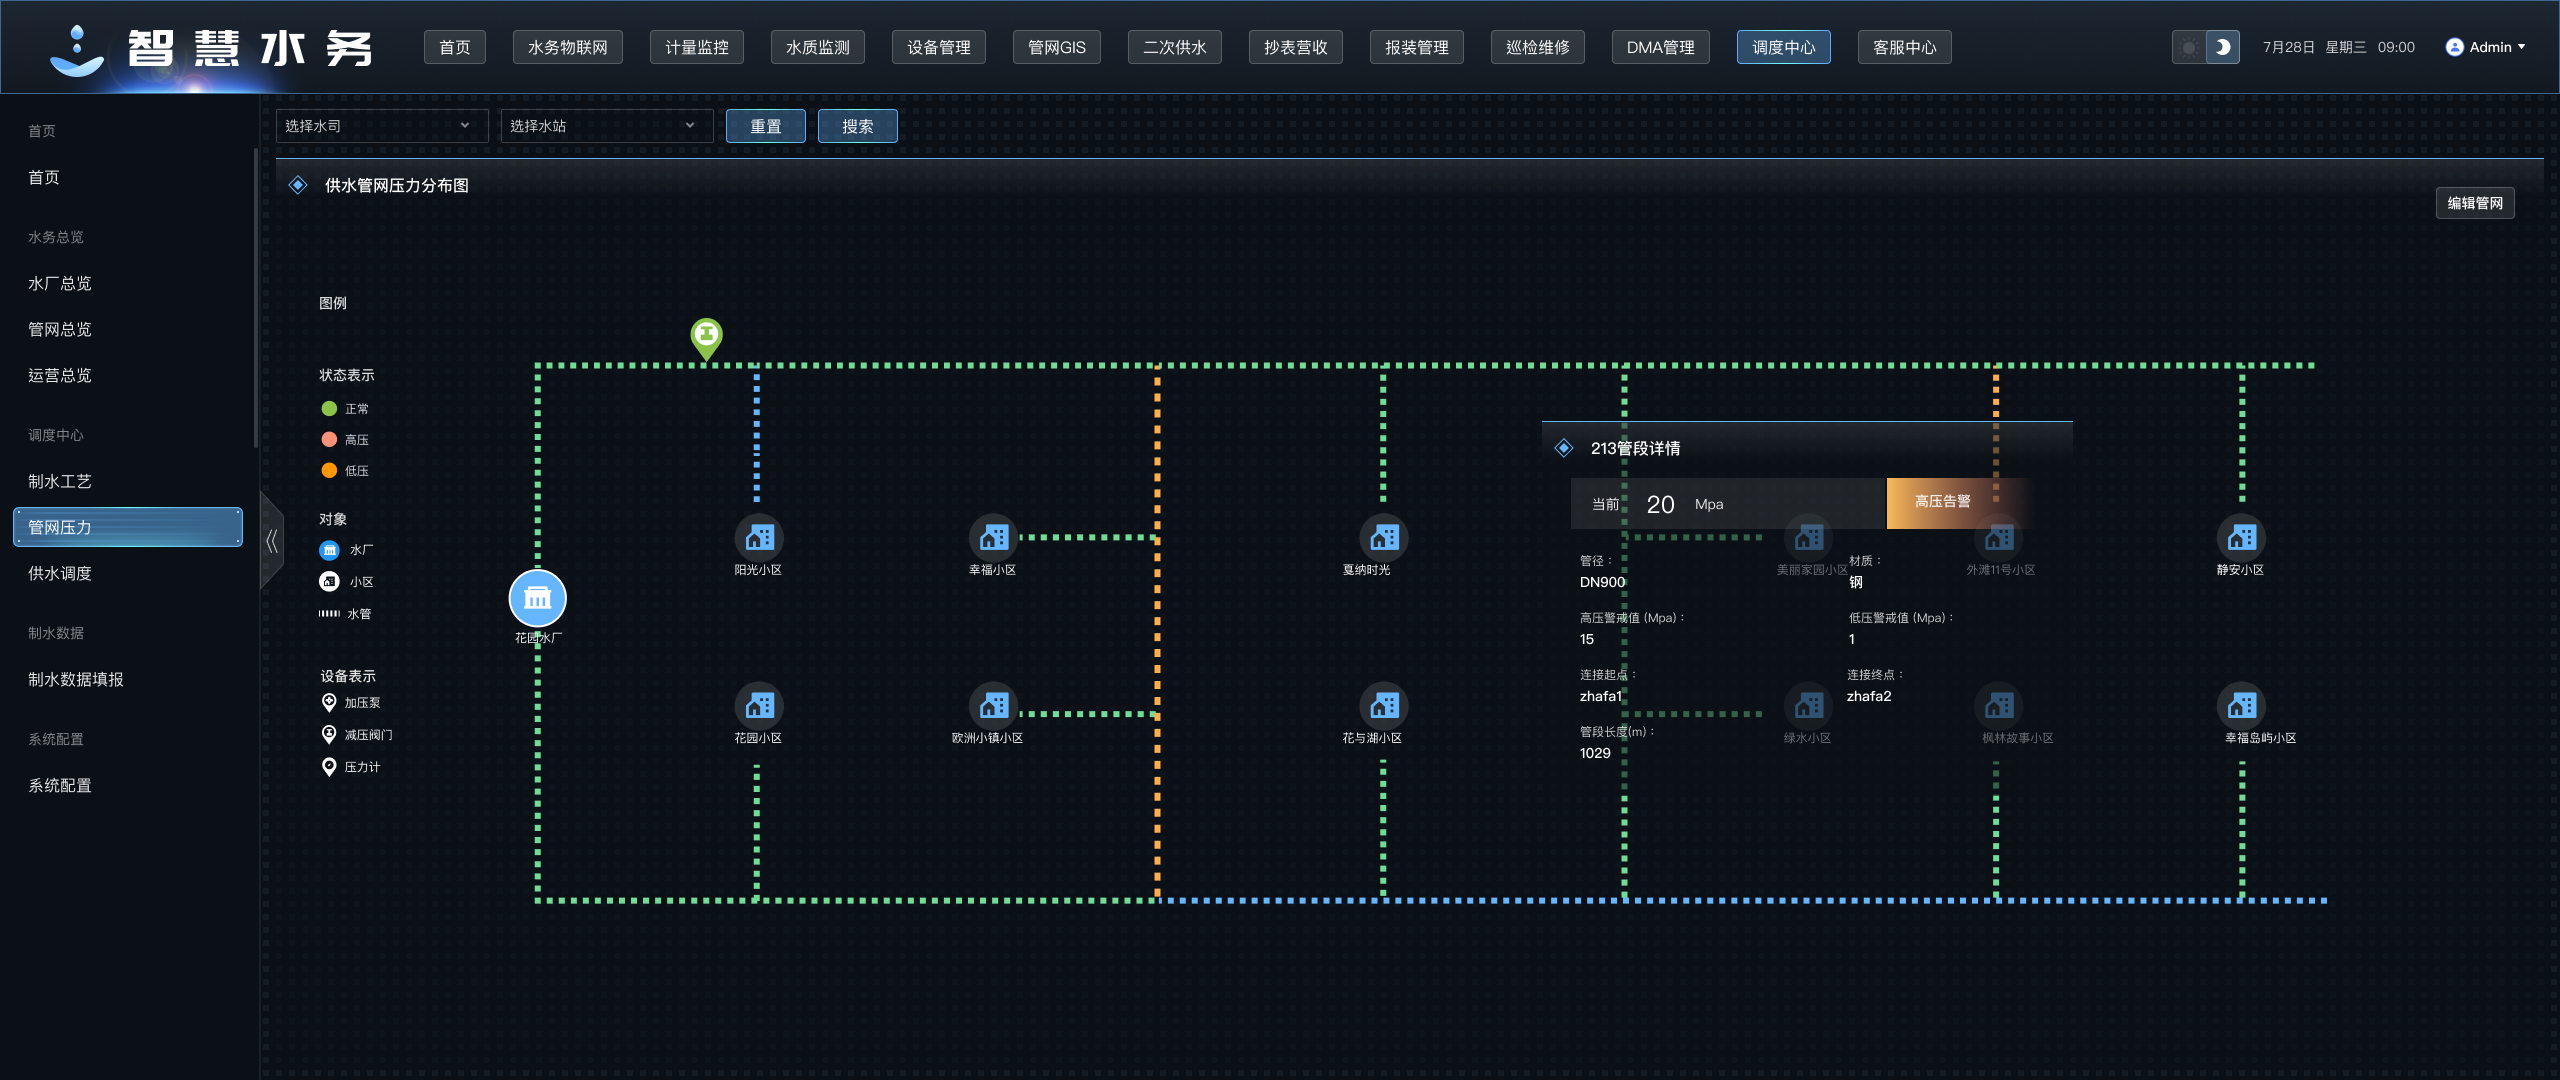Click the 压力计 legend pin icon
This screenshot has width=2560, height=1080.
(x=329, y=767)
